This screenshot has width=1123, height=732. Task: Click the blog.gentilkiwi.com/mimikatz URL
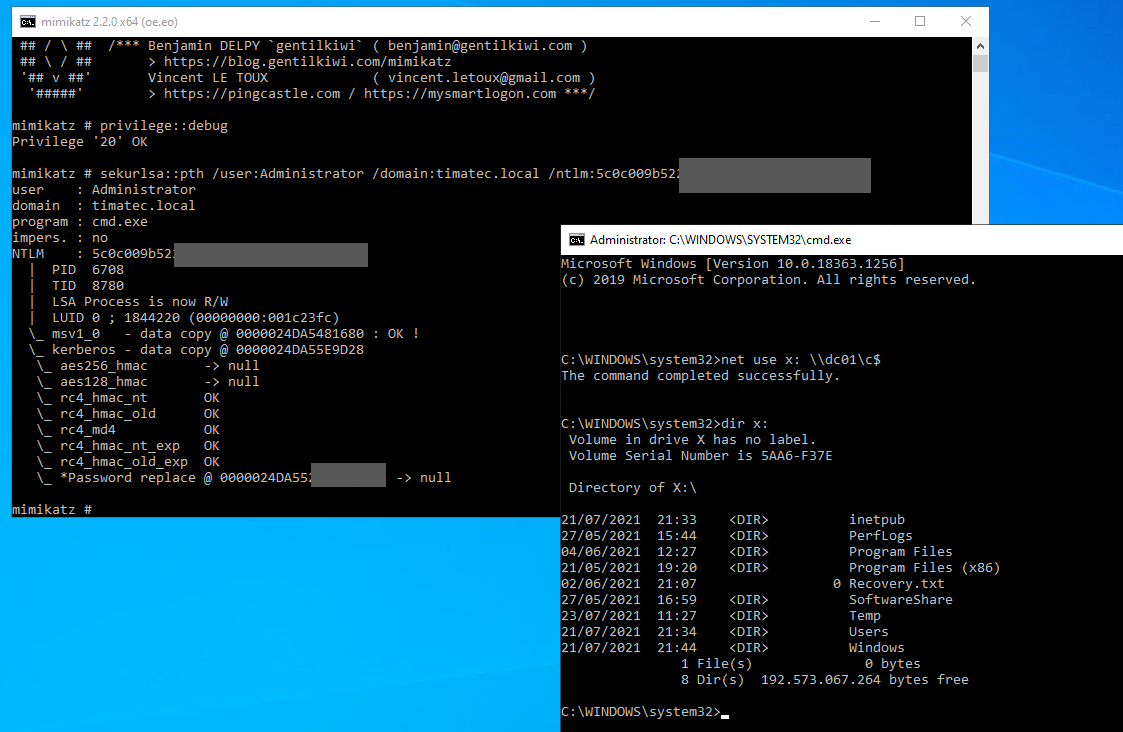[307, 62]
